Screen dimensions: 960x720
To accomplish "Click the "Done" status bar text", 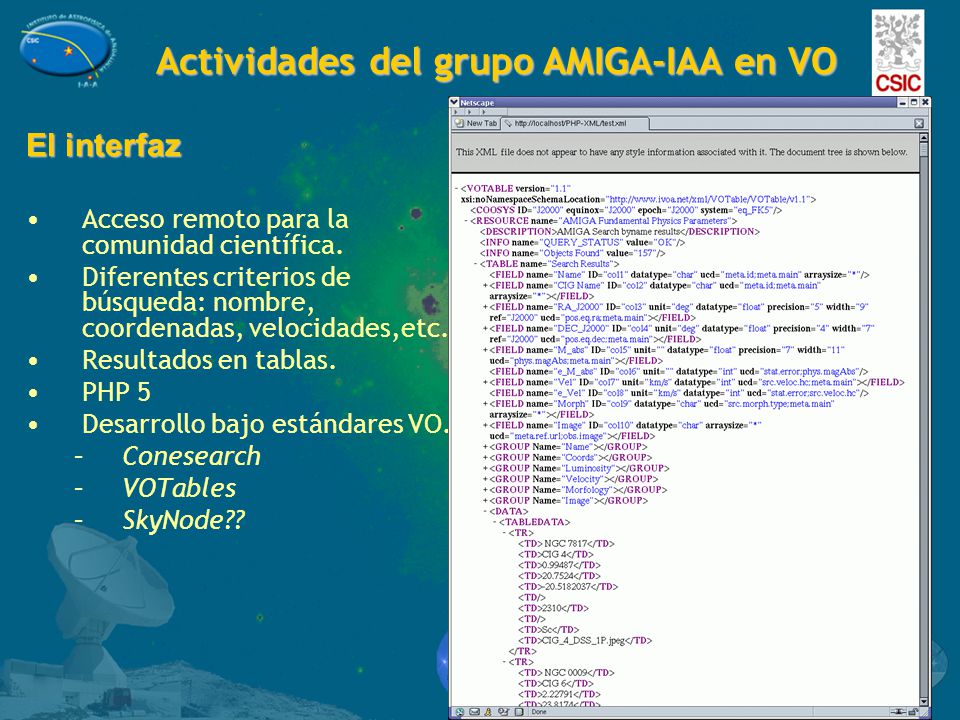I will click(539, 712).
